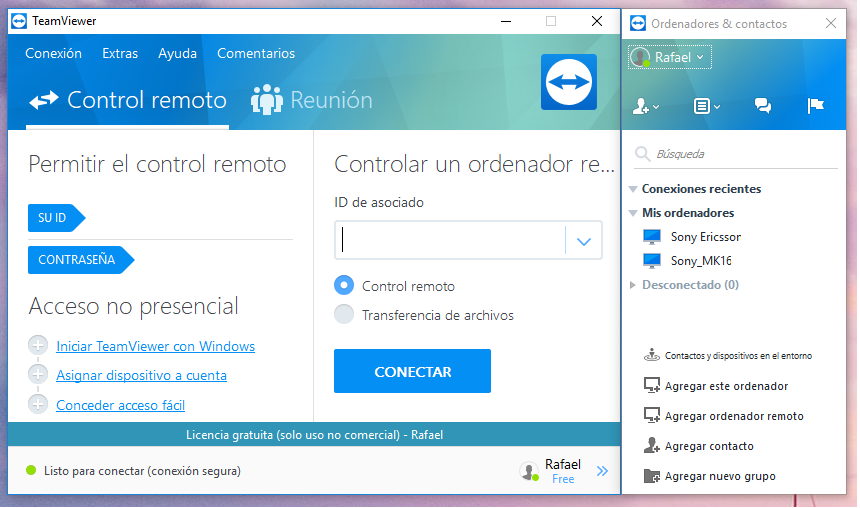Click Agregar este ordenador
Screen dimensions: 860x508
point(726,386)
